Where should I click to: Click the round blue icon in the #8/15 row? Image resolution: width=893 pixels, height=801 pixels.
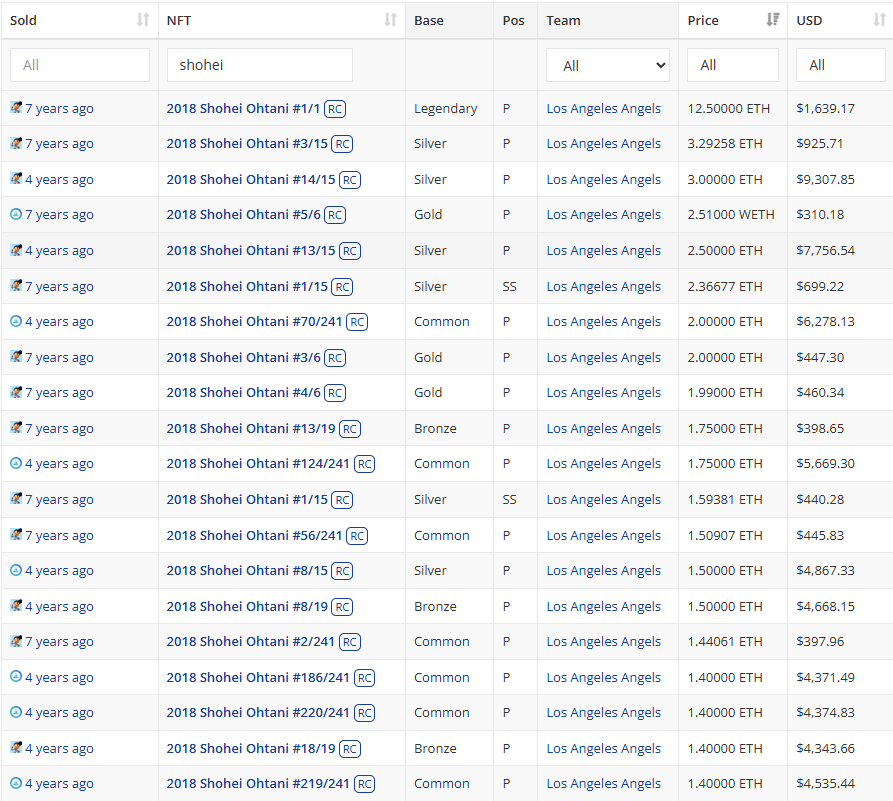tap(16, 570)
